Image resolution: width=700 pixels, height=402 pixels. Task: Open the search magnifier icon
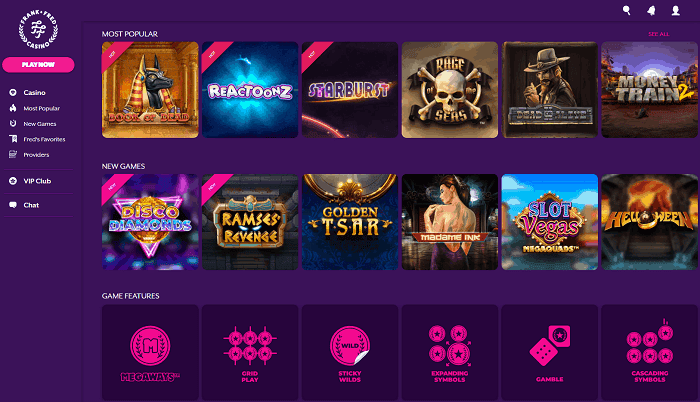627,10
